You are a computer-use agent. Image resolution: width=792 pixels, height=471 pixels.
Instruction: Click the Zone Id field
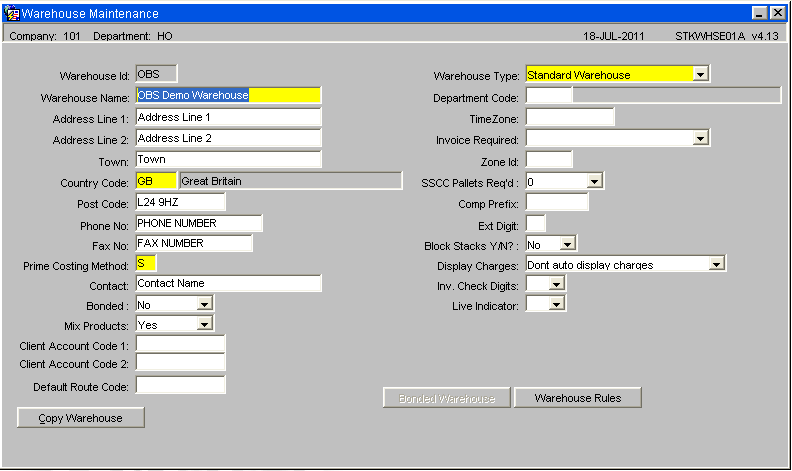point(549,159)
